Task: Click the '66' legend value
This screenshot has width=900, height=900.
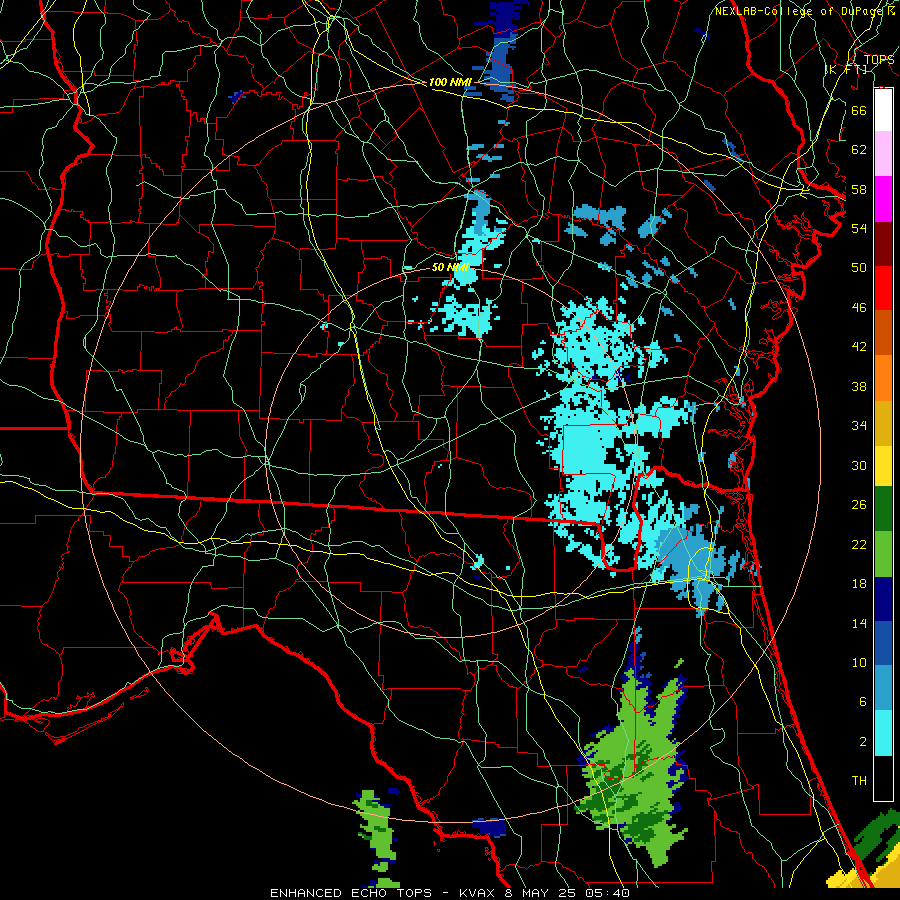Action: click(859, 110)
